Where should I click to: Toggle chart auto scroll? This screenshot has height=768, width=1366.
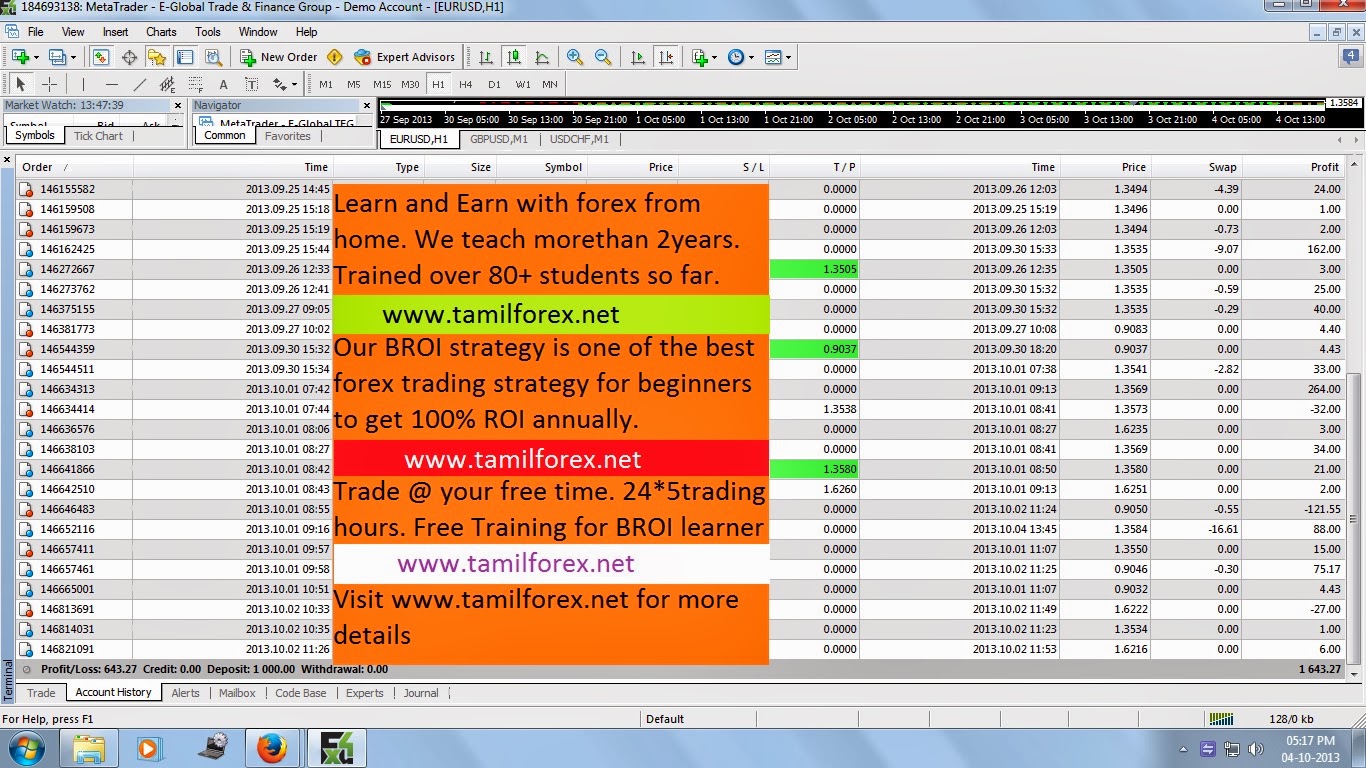638,57
